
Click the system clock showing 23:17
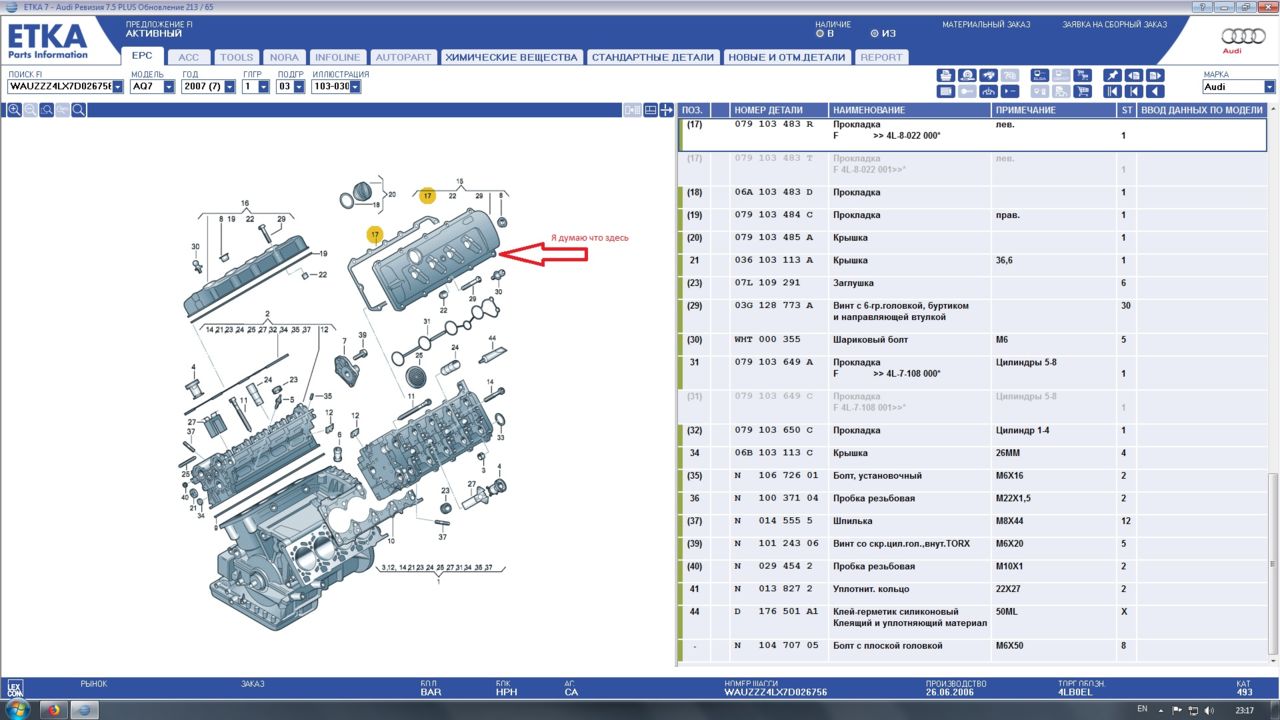pyautogui.click(x=1244, y=710)
